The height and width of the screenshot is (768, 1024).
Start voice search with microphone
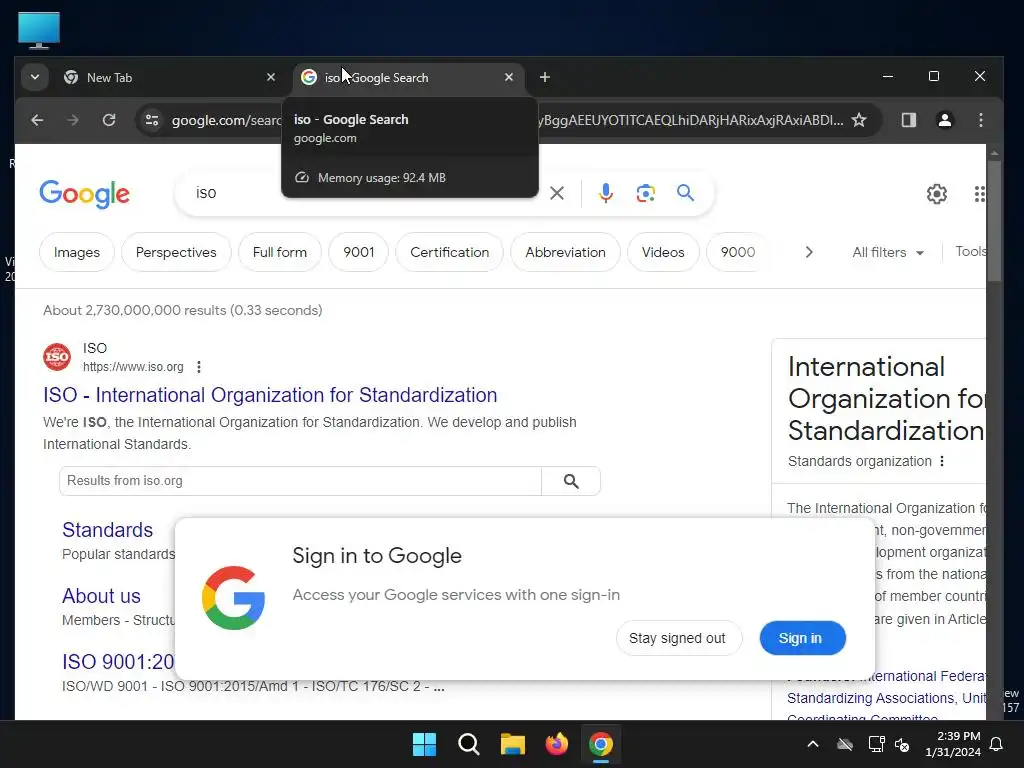pyautogui.click(x=606, y=193)
